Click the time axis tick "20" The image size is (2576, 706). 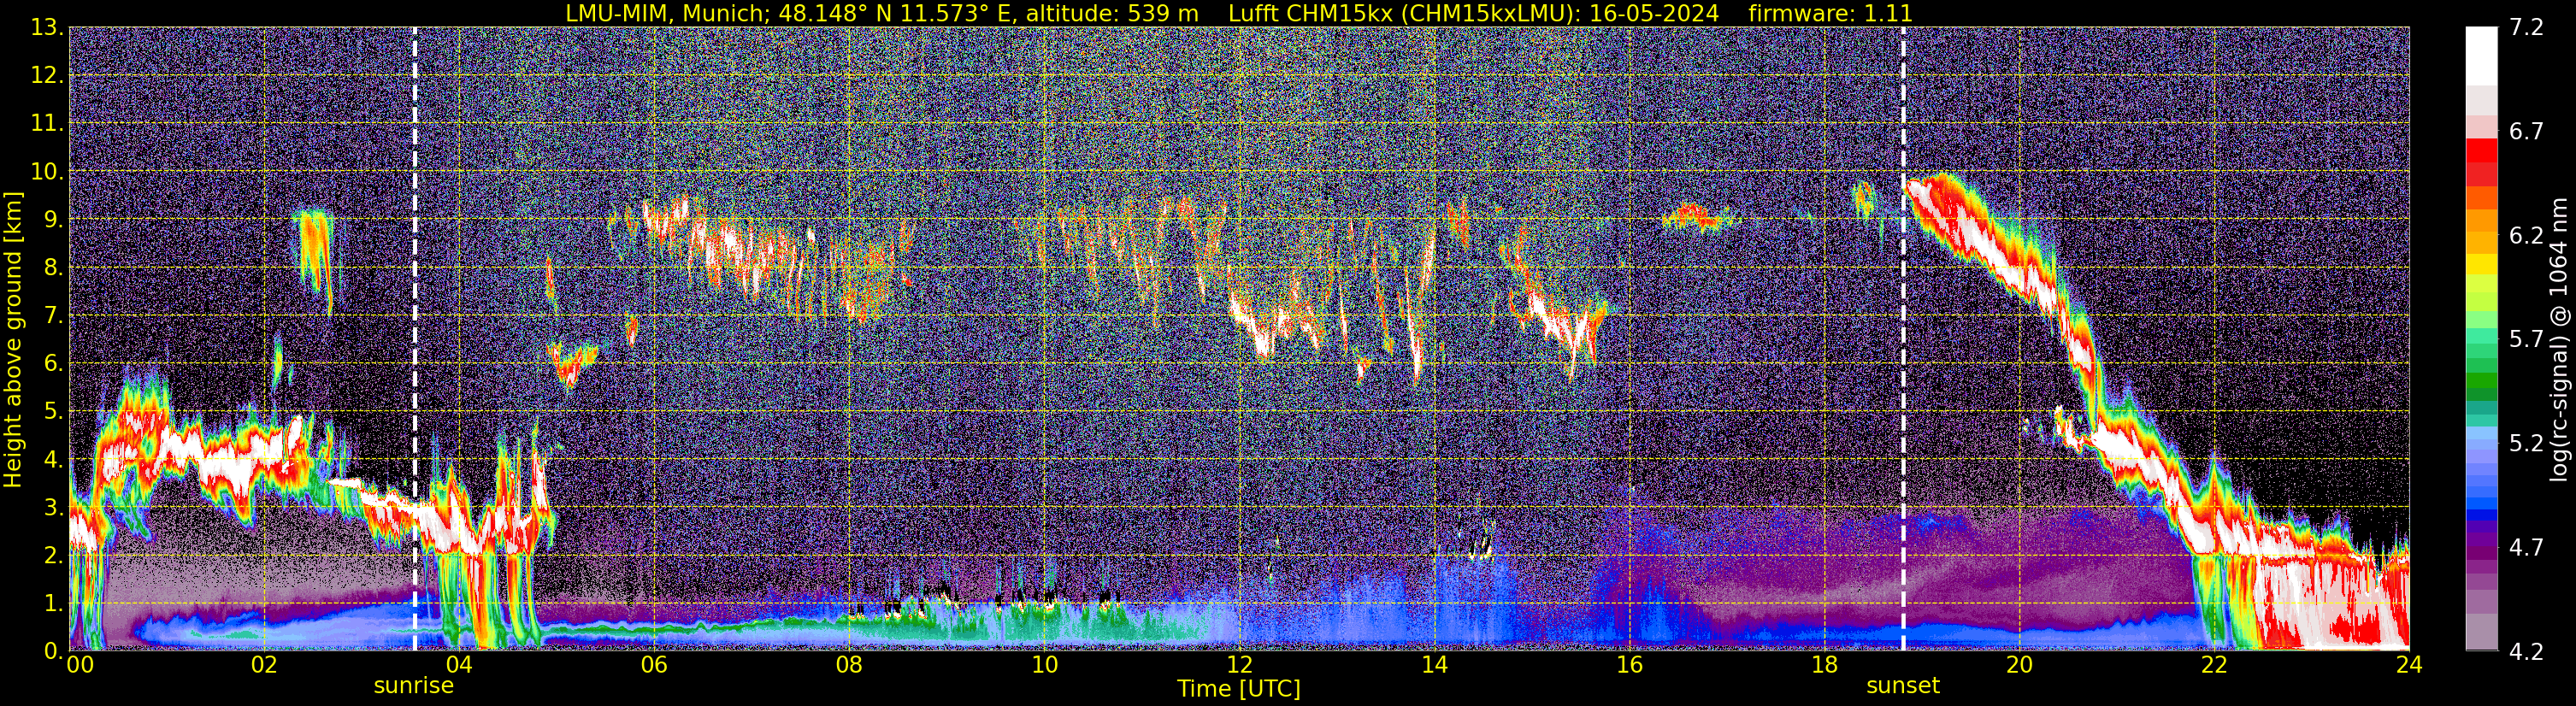pos(2019,665)
